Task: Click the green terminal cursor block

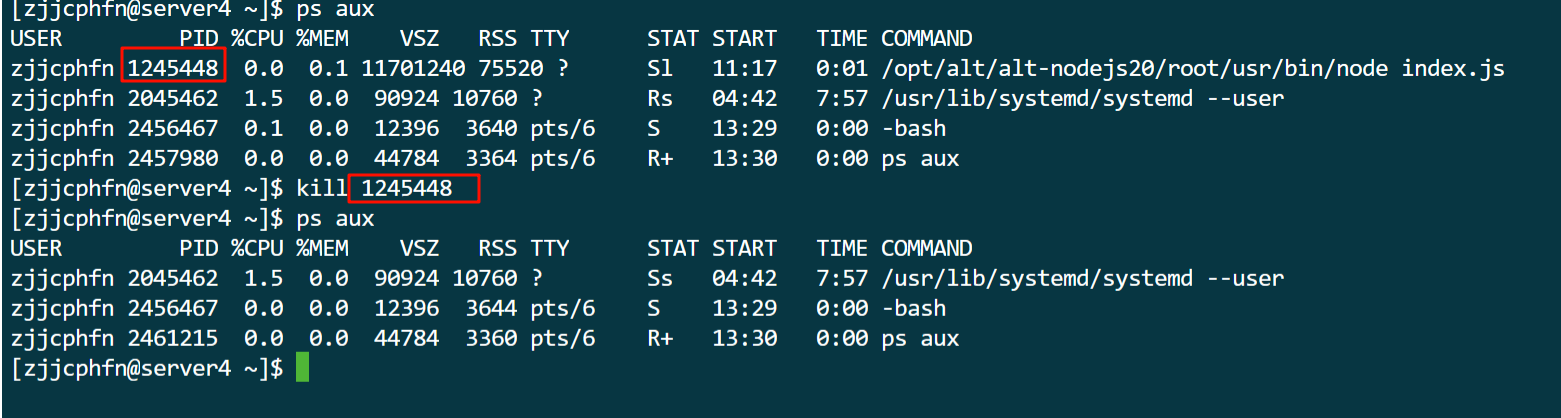Action: 302,369
